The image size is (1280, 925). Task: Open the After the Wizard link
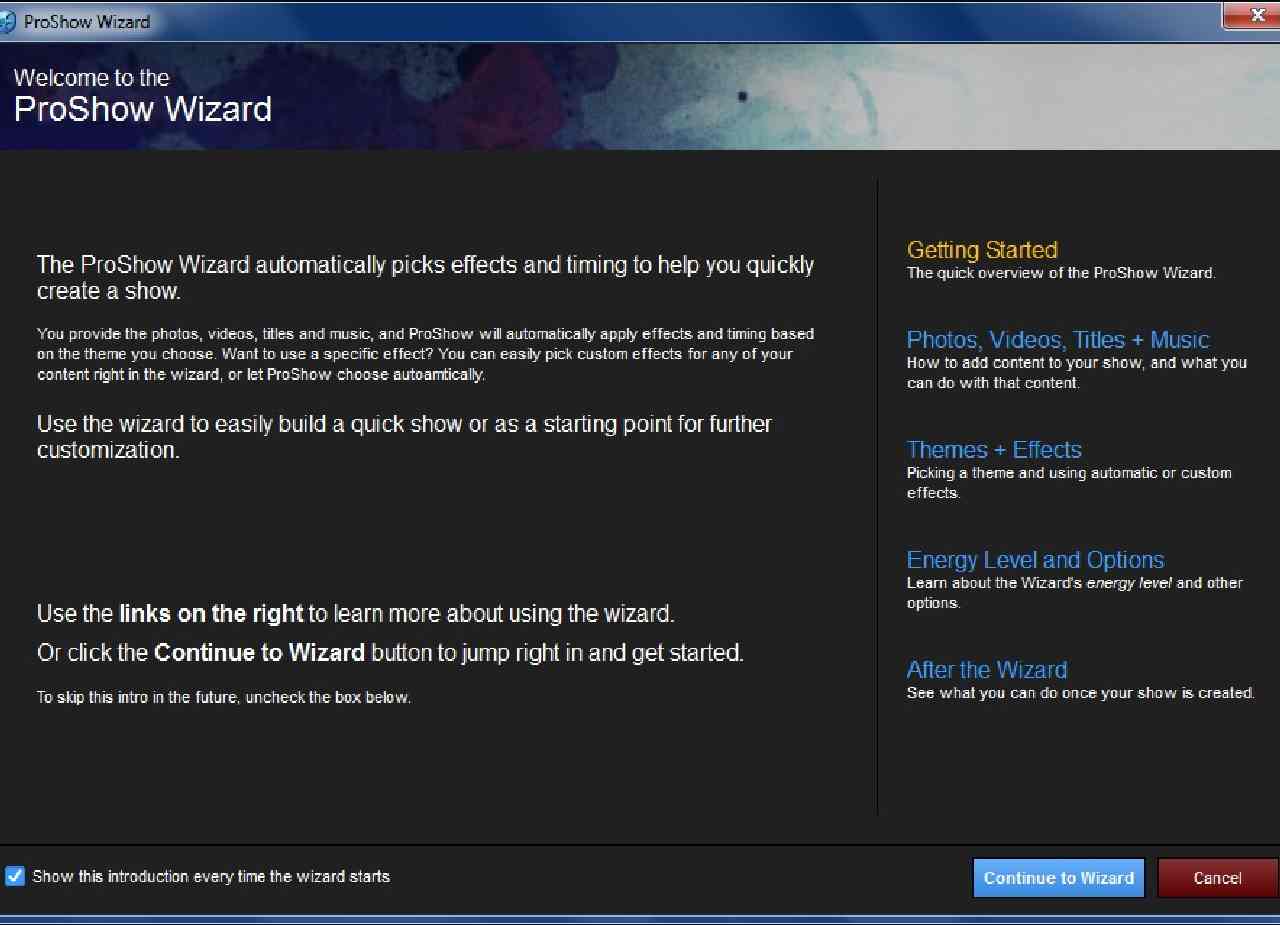tap(987, 670)
